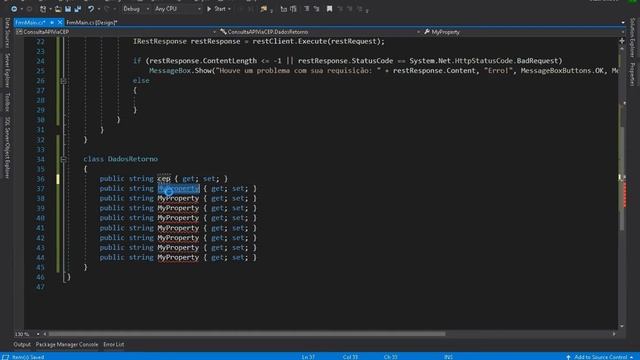Open the Debug configuration dropdown
Screen dimensions: 640x360
(136, 9)
